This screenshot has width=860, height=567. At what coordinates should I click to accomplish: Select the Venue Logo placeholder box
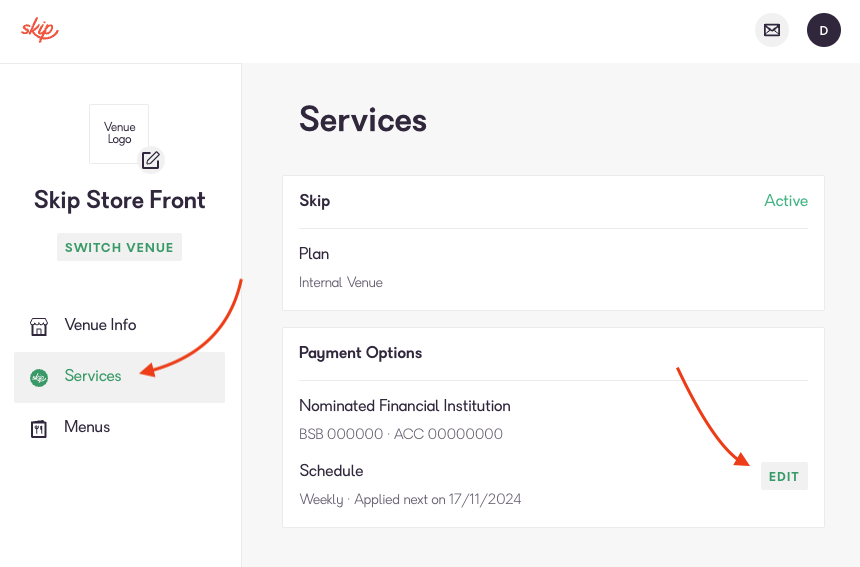pos(119,134)
